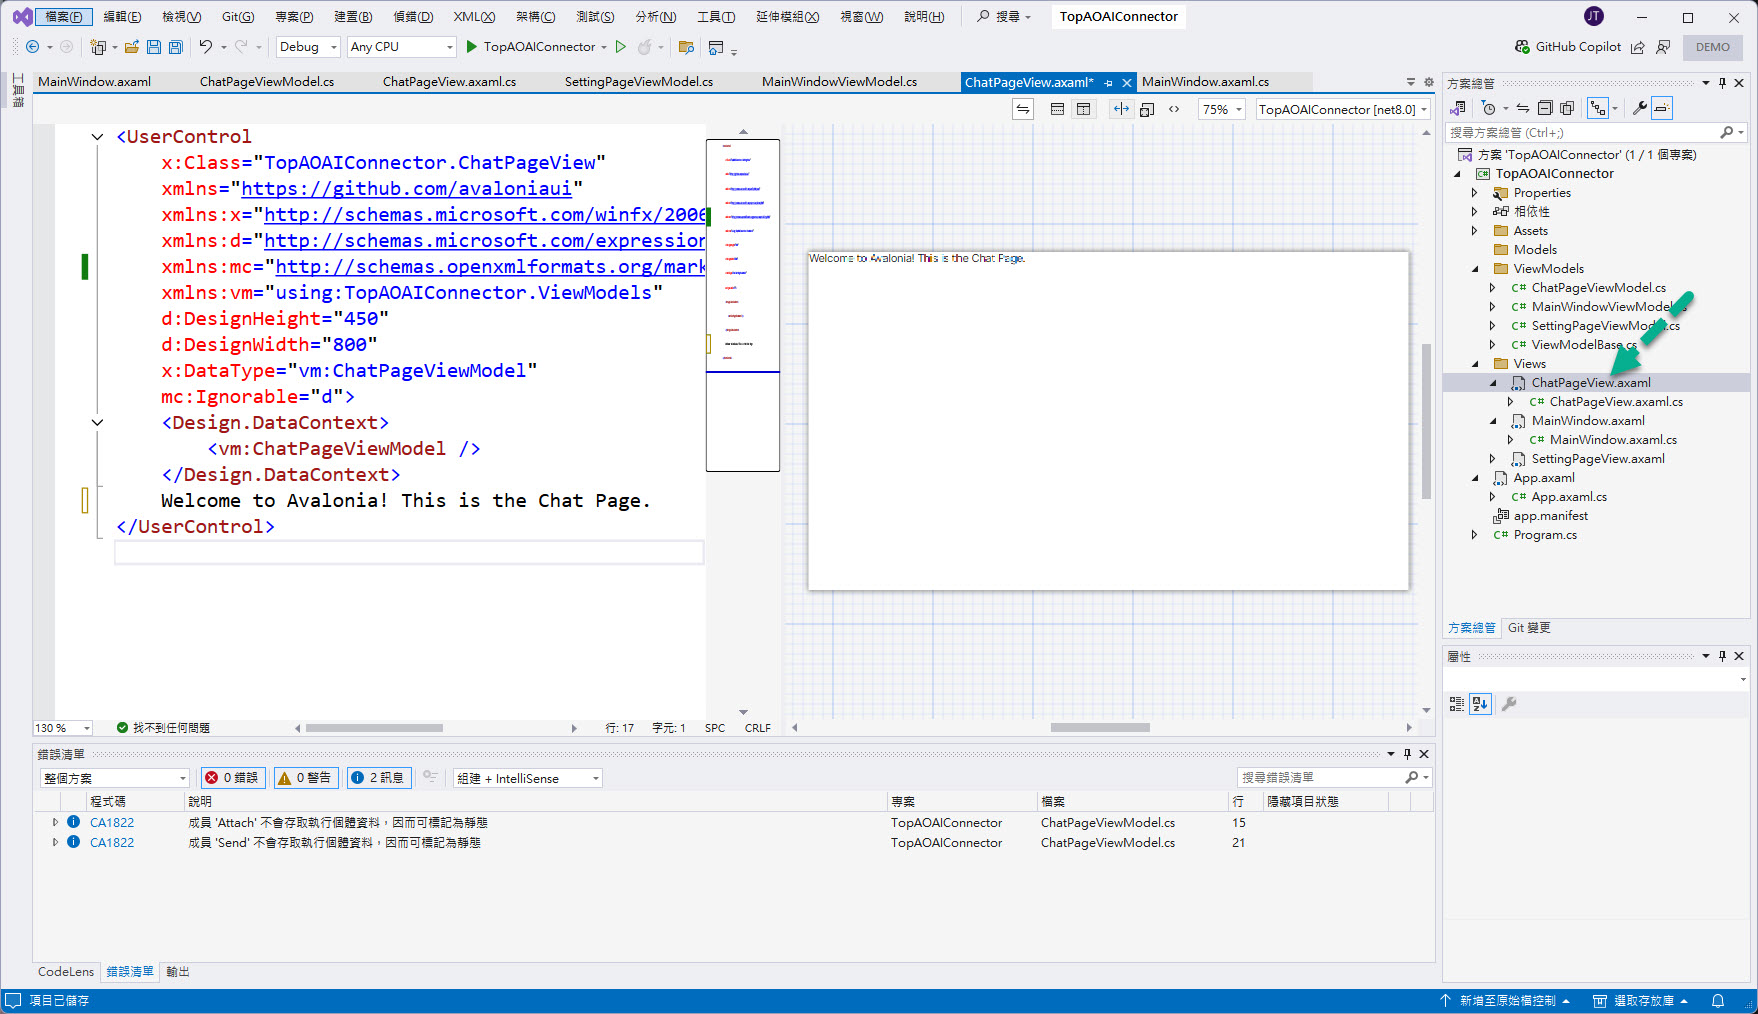Image resolution: width=1758 pixels, height=1014 pixels.
Task: Start debugging TopAOAIConnector with green play
Action: click(x=472, y=47)
